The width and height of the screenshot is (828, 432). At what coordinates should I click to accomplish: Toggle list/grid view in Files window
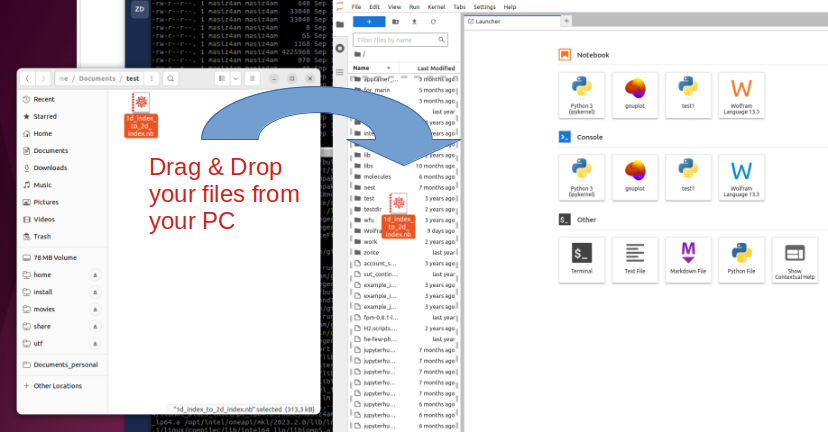click(222, 79)
